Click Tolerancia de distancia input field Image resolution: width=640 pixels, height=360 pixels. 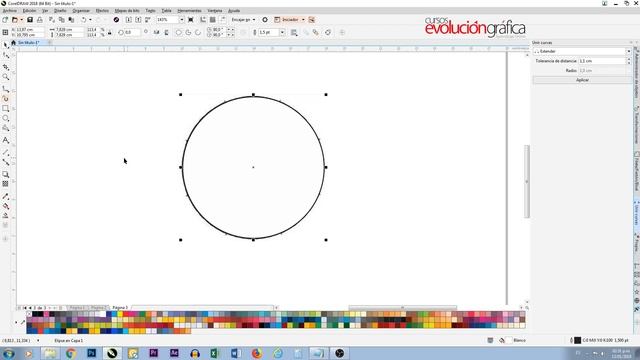602,61
